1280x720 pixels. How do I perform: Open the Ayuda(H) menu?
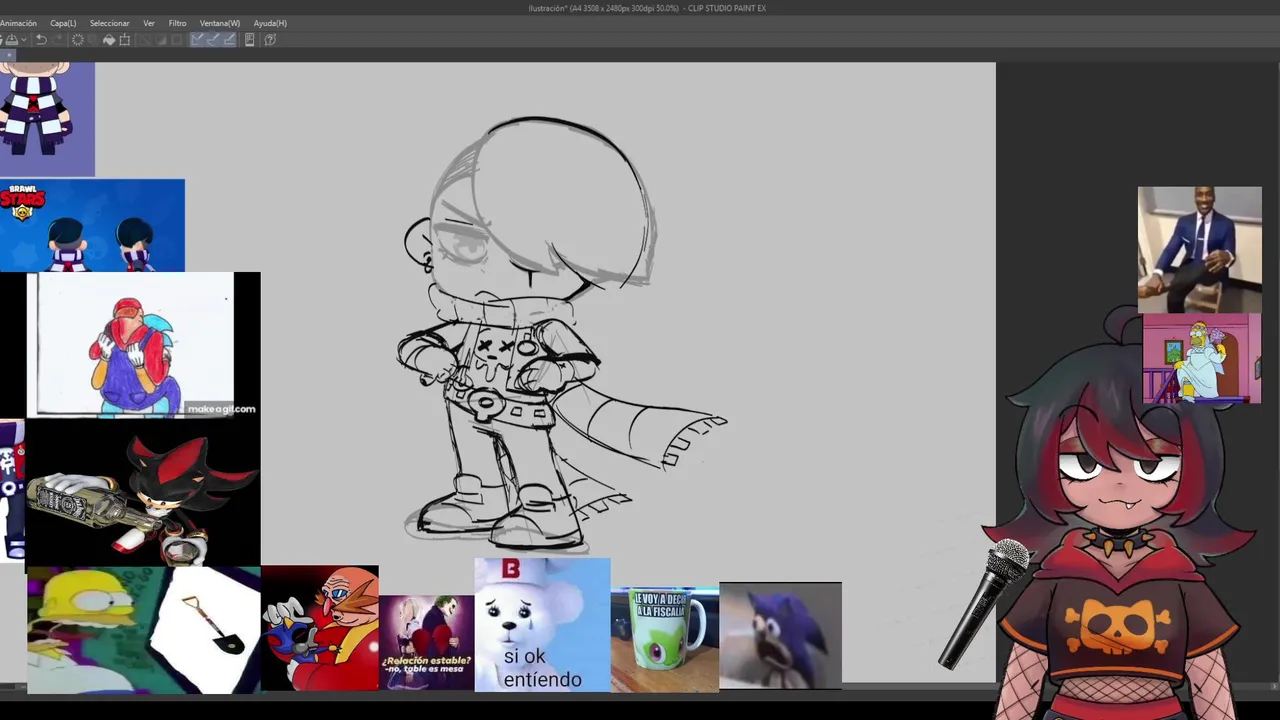[x=270, y=23]
